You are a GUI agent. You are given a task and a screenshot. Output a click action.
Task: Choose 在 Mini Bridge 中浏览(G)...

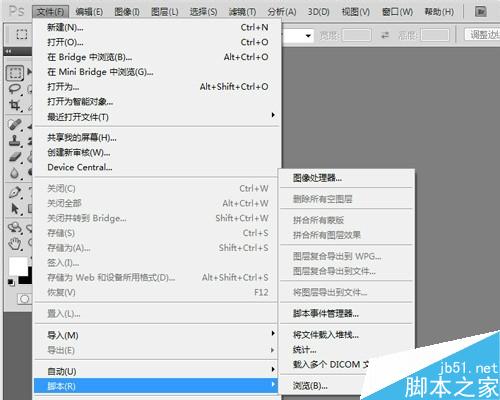(157, 72)
